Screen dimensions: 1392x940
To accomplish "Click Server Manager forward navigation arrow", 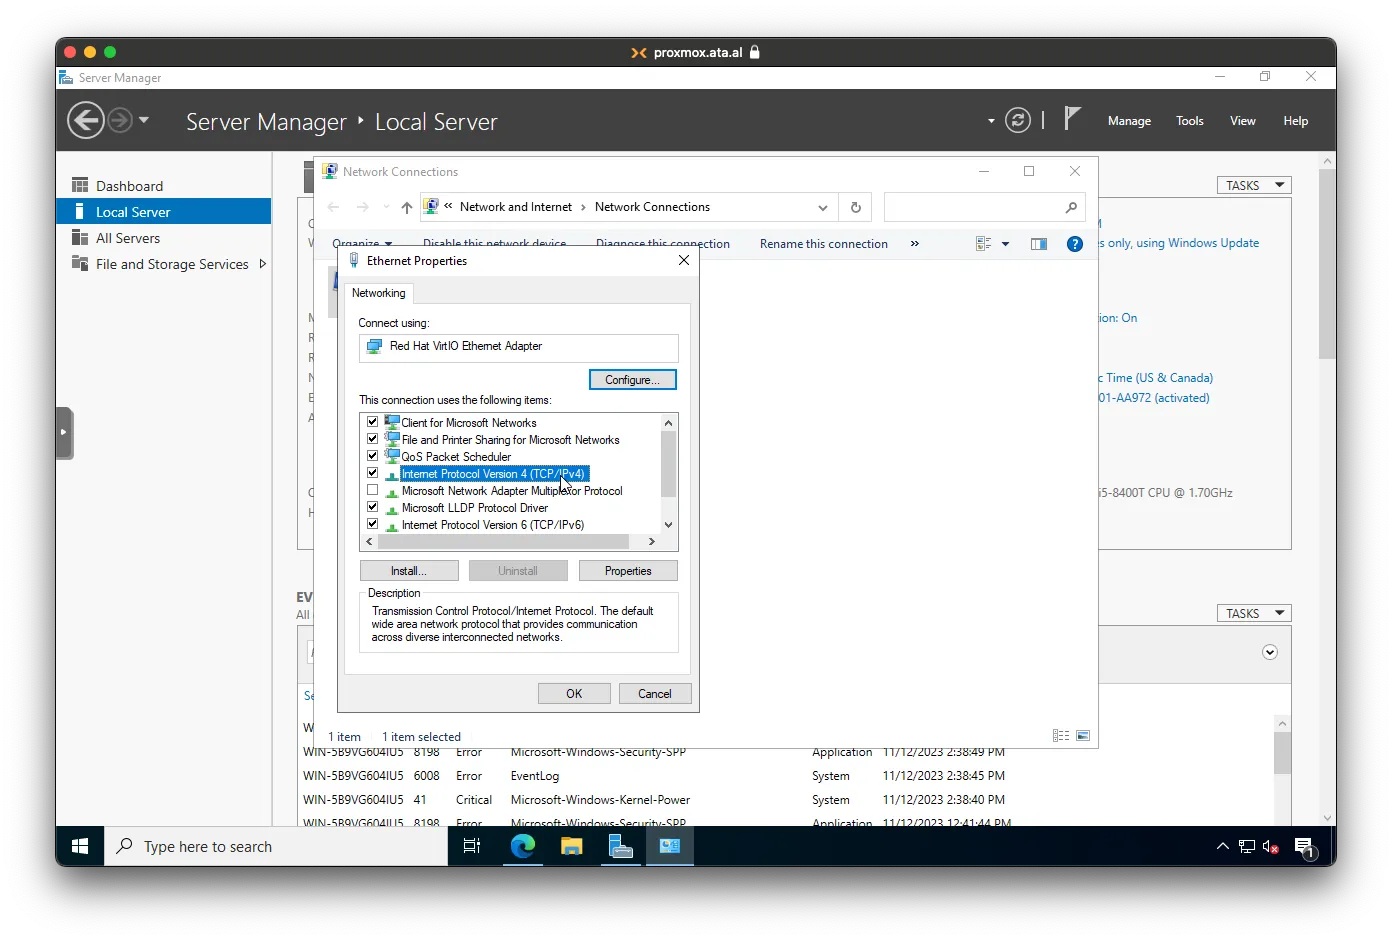I will point(120,121).
